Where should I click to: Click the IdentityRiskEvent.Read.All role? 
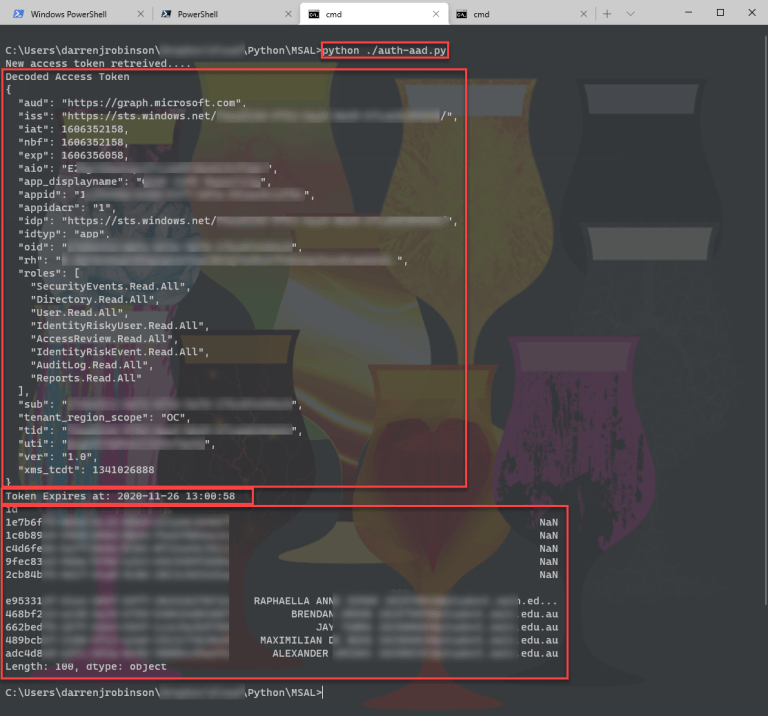click(120, 352)
